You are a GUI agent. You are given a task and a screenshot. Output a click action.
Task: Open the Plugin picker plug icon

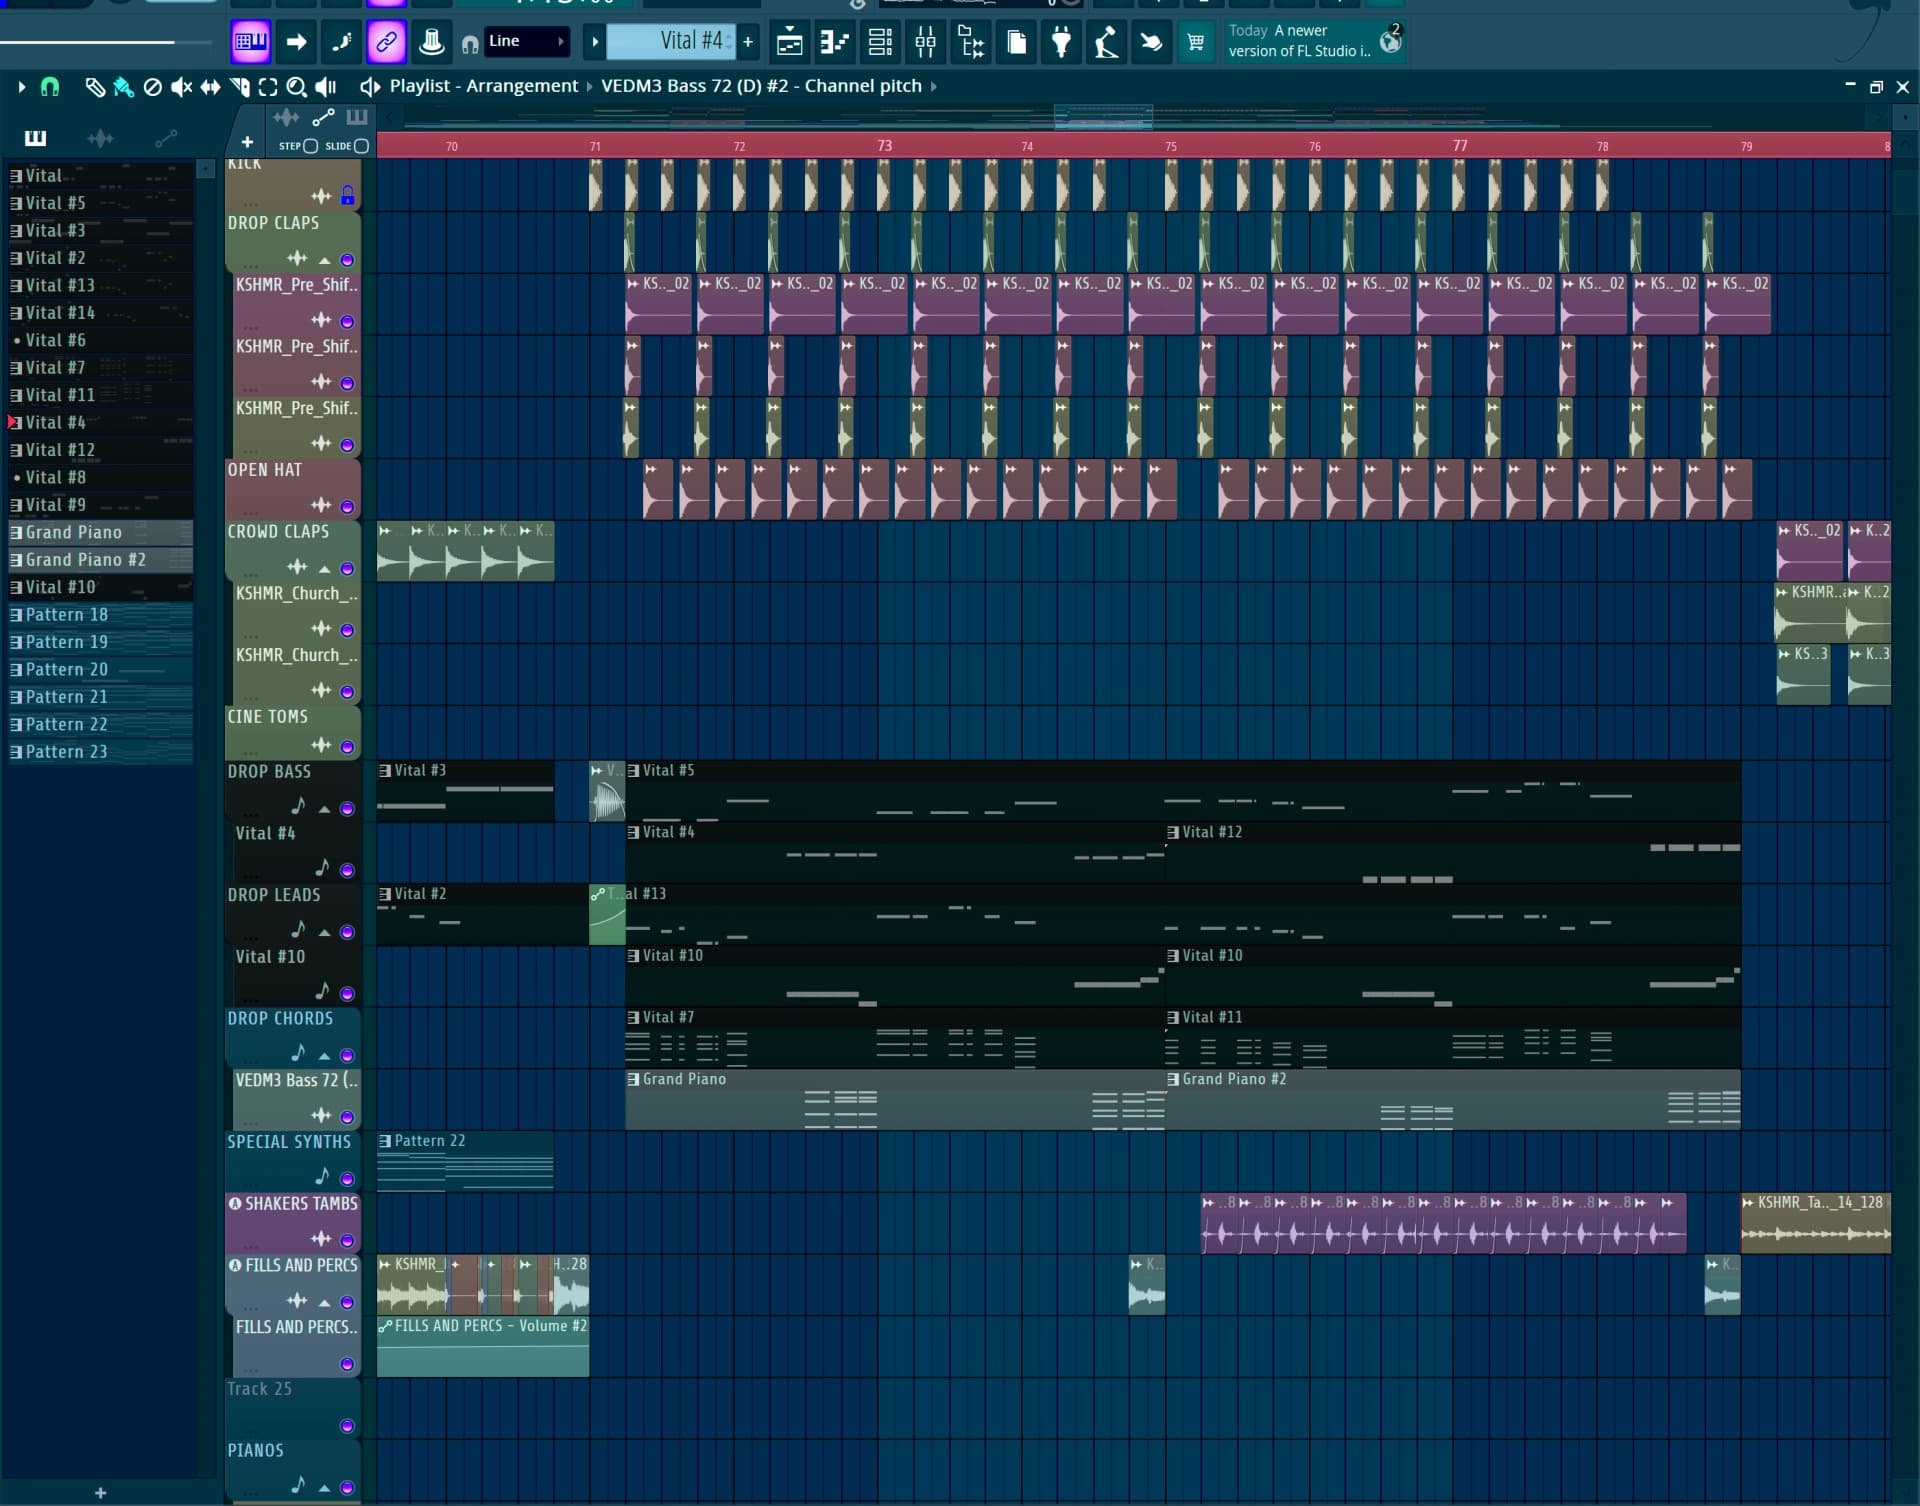1061,42
